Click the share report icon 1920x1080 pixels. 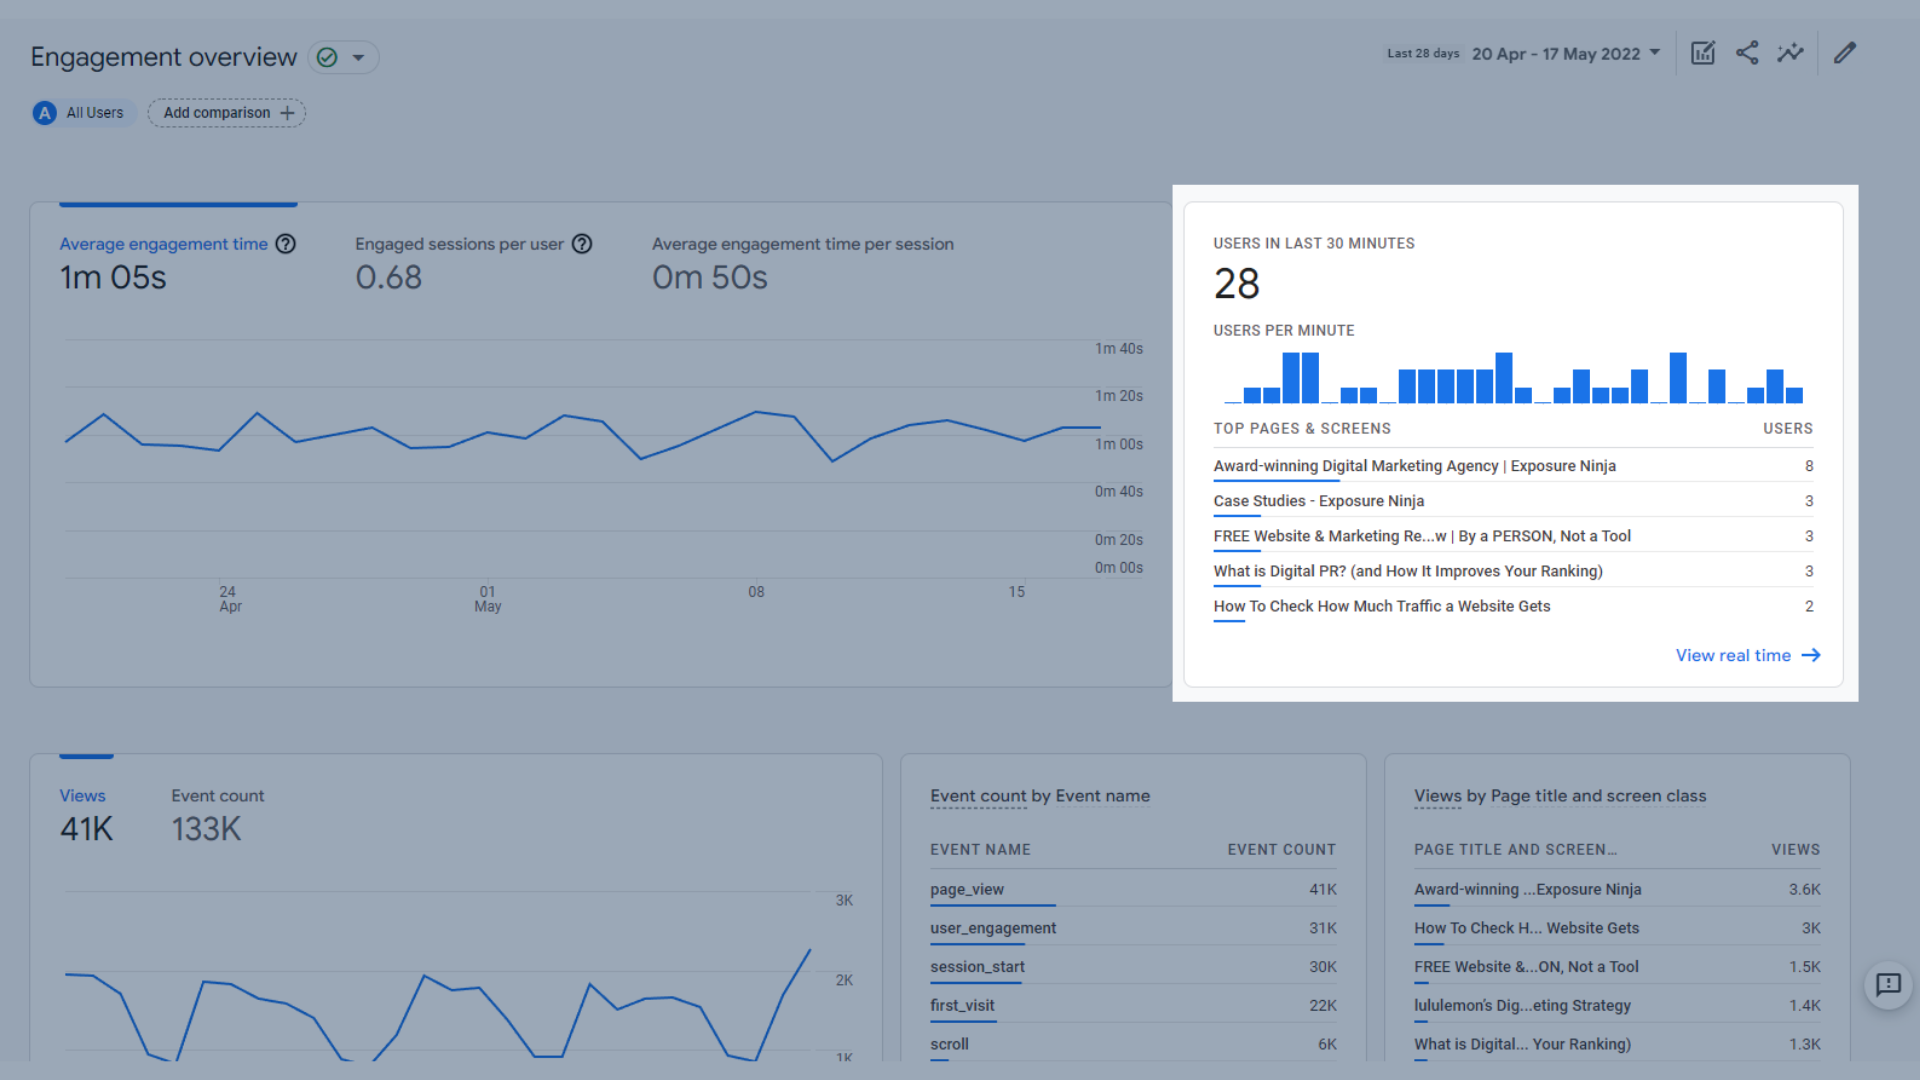[x=1747, y=53]
